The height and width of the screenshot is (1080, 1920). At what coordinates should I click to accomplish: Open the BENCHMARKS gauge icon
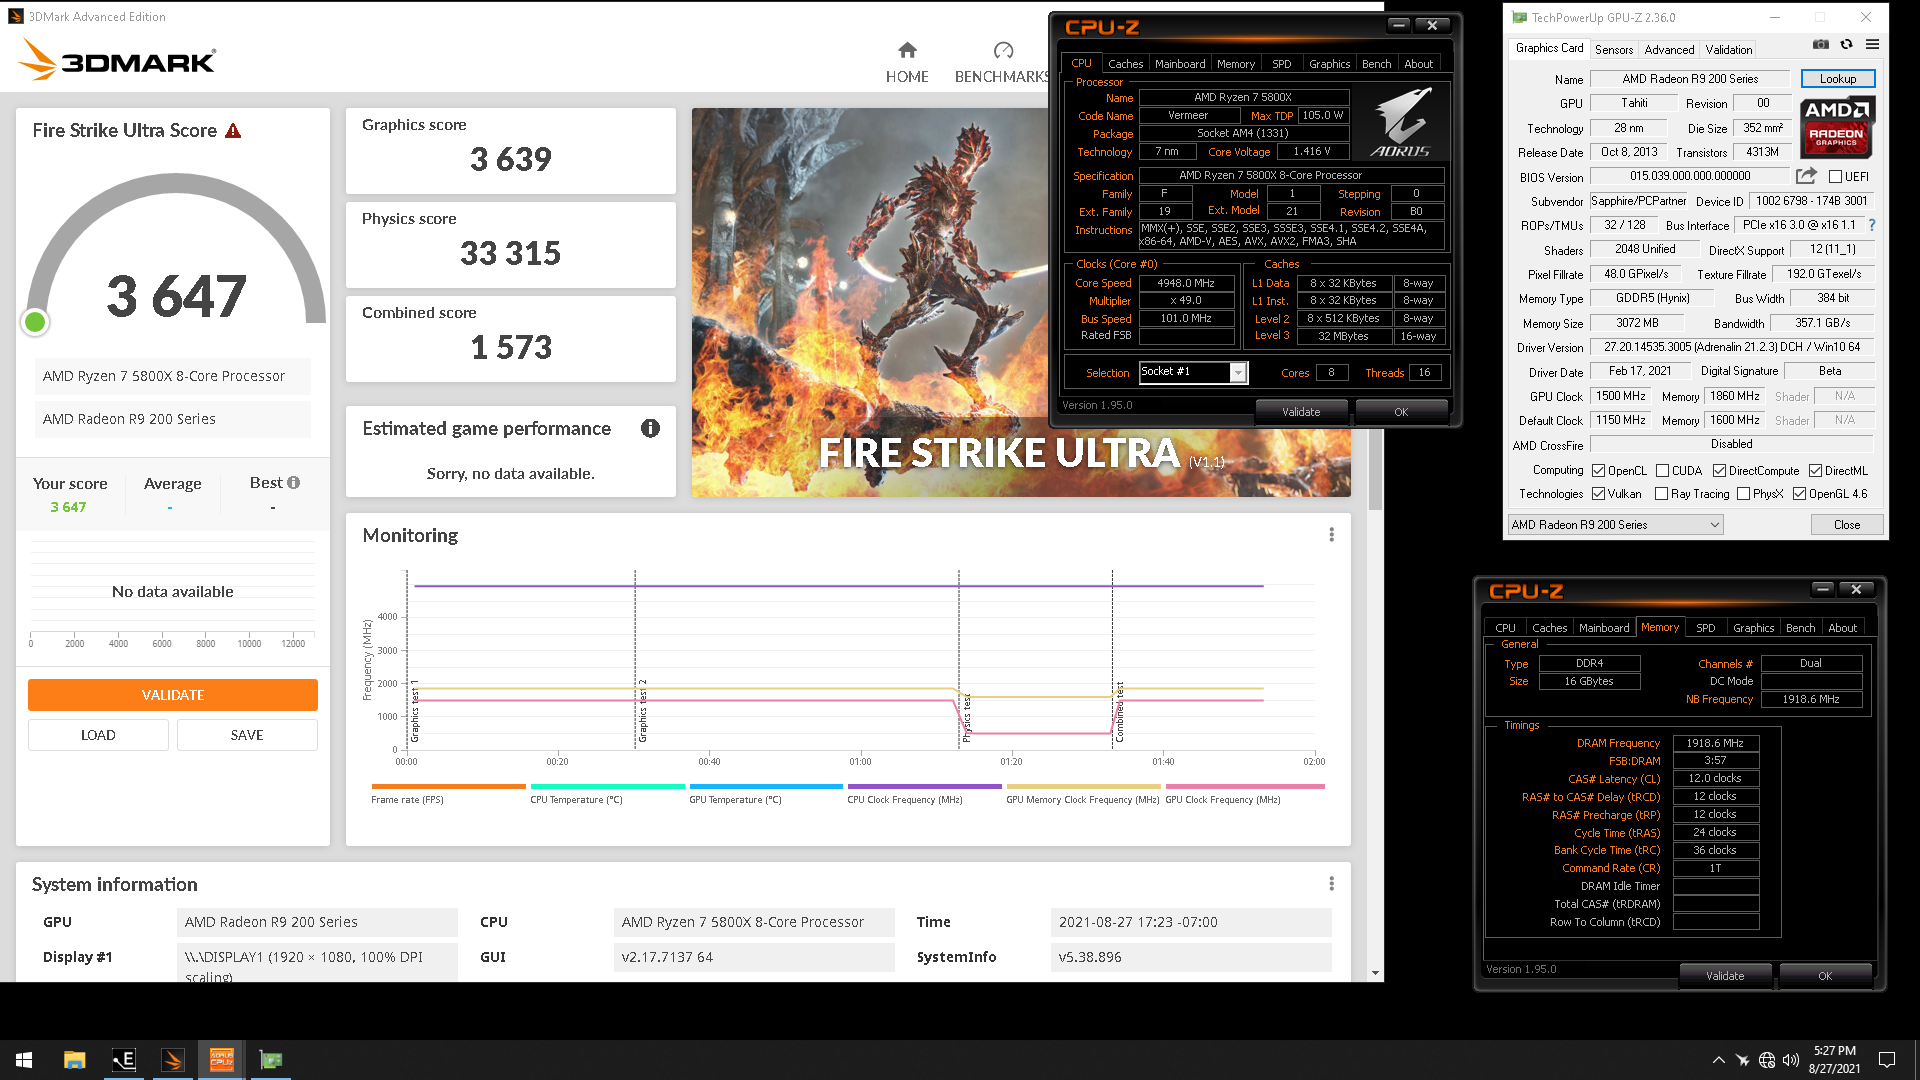click(1003, 50)
